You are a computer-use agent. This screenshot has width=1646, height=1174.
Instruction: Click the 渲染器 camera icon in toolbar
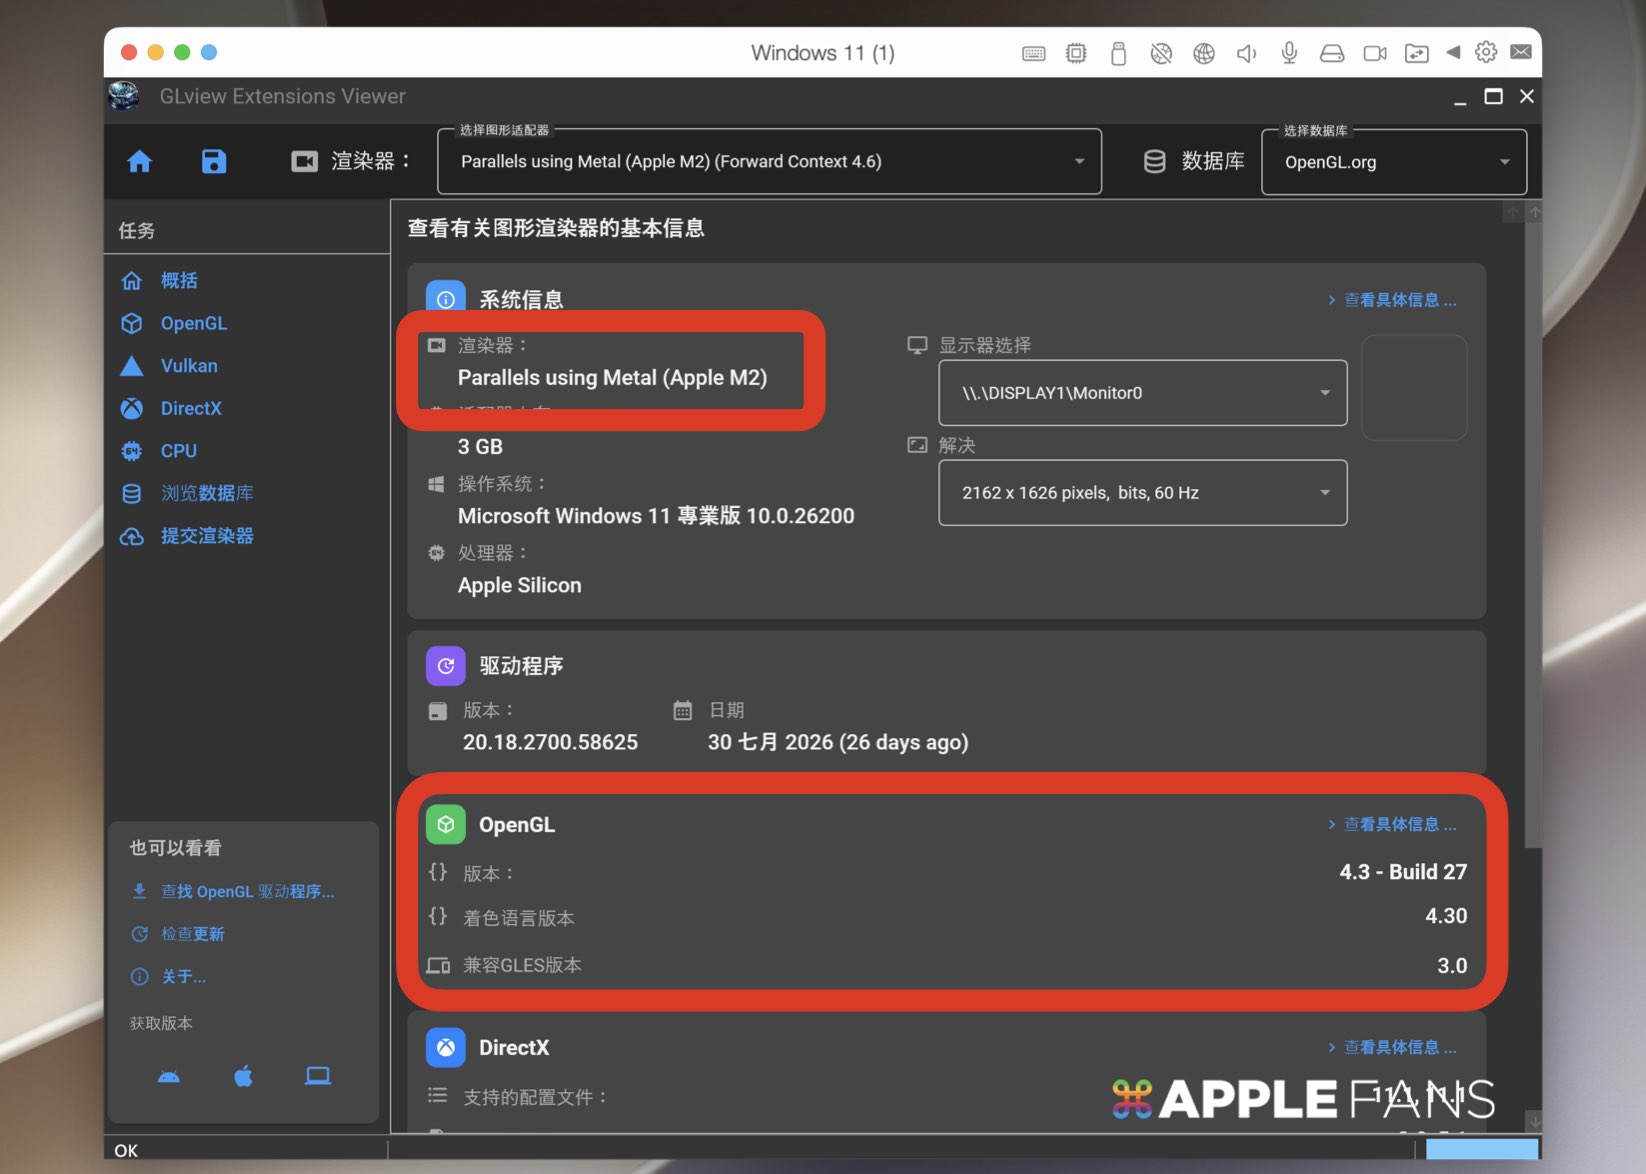tap(304, 161)
